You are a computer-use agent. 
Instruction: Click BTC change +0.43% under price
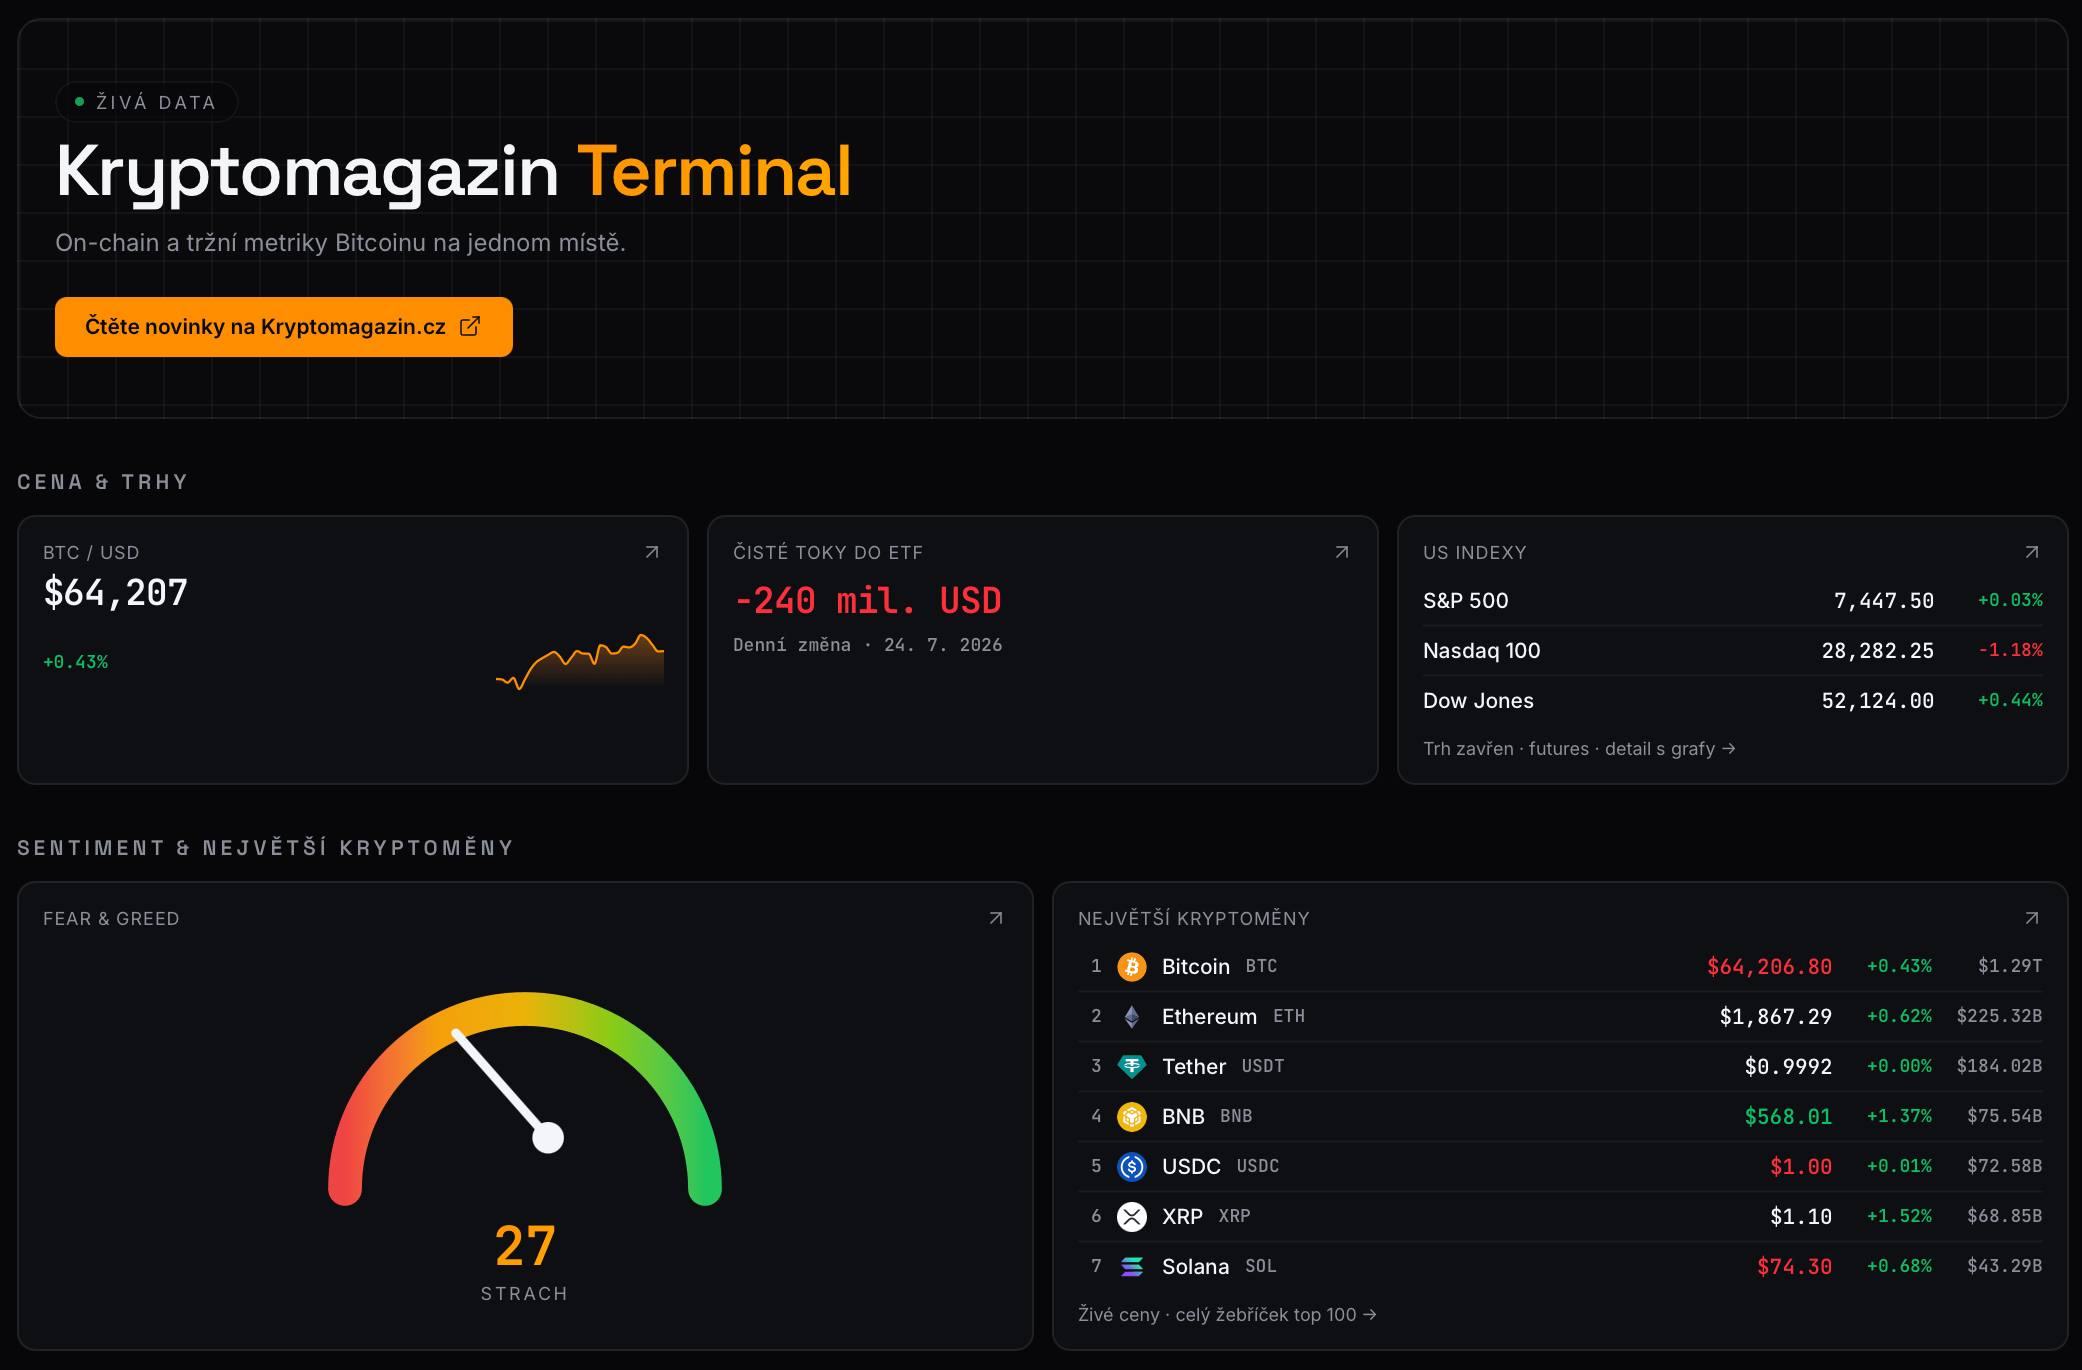(x=76, y=662)
